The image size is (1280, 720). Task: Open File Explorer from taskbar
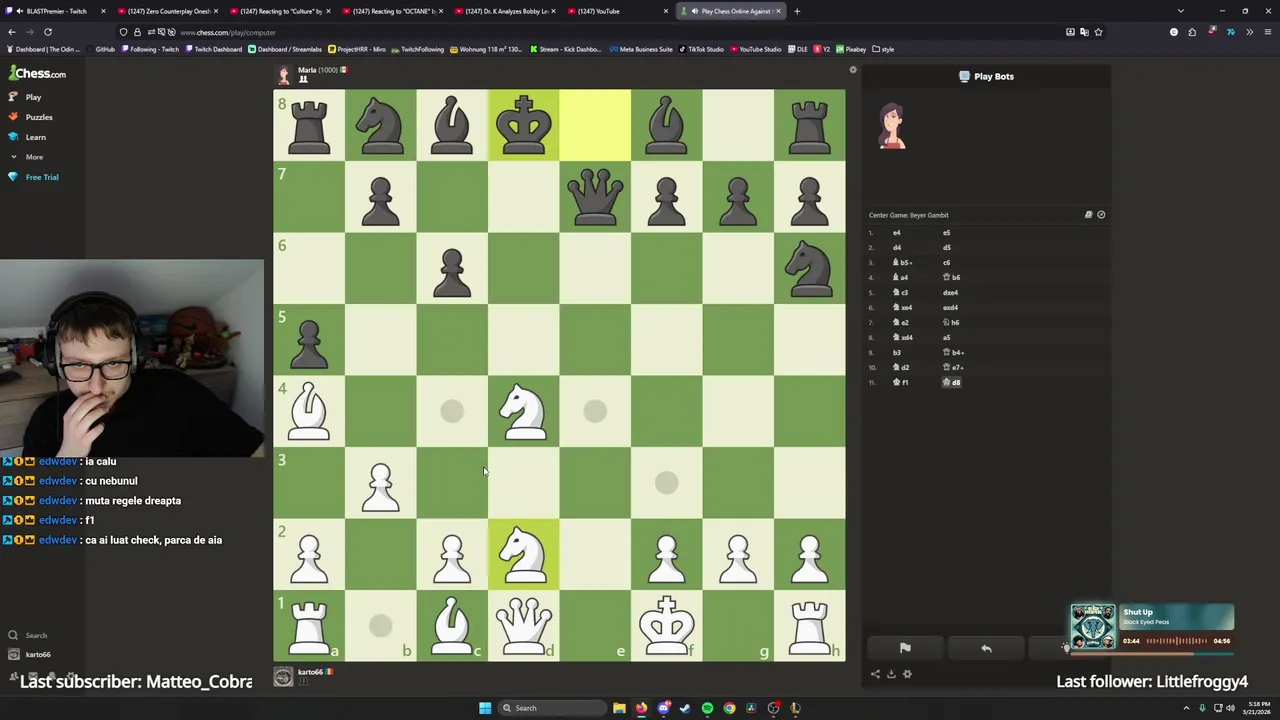[x=619, y=708]
